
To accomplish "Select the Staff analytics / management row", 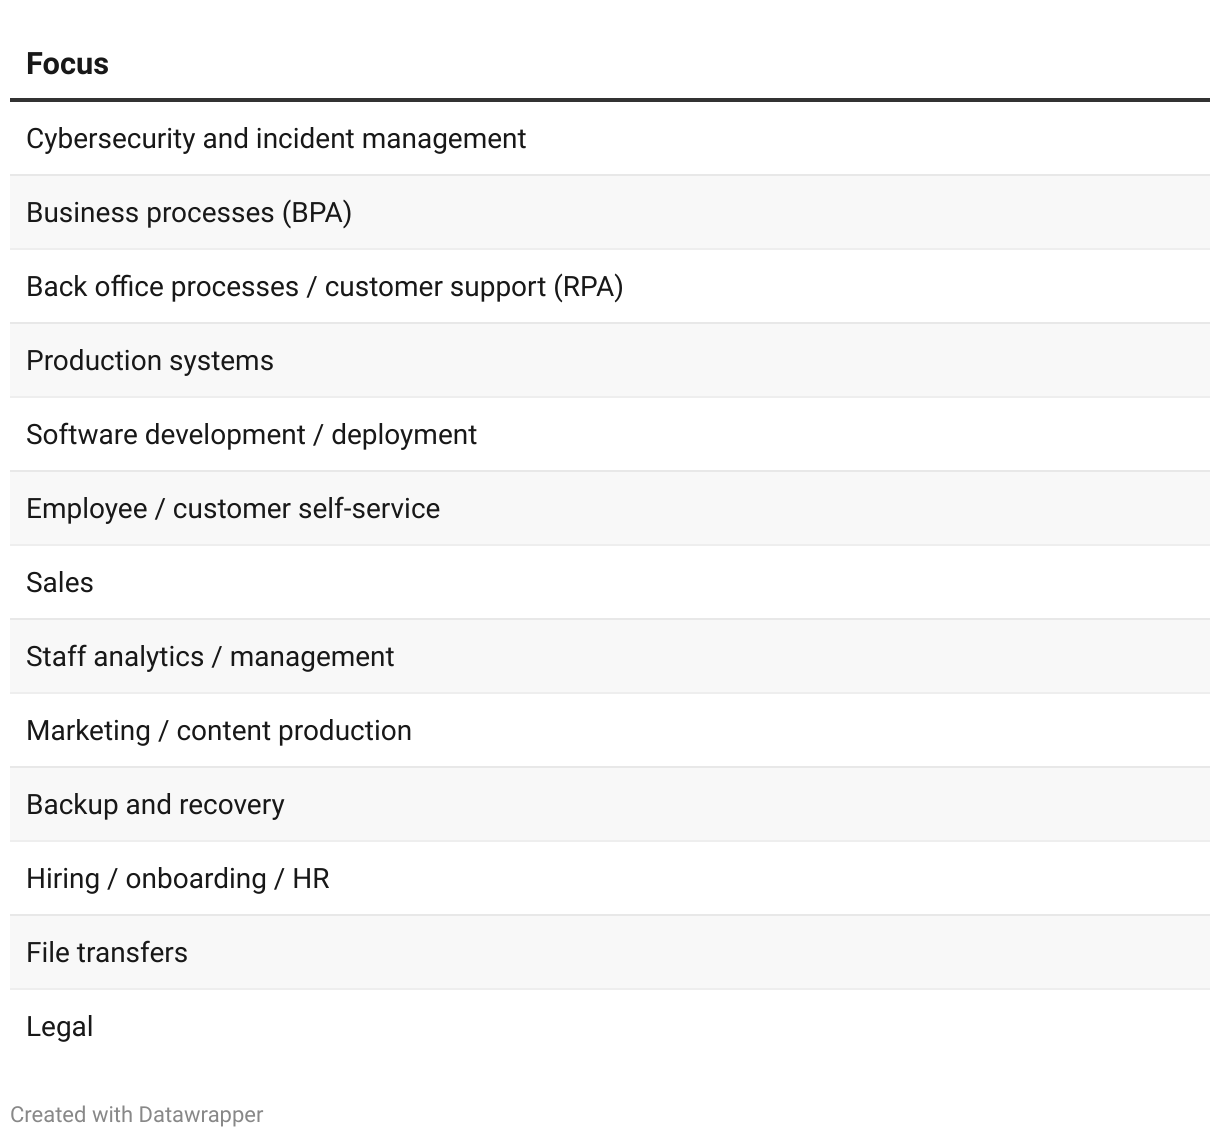I will [210, 657].
